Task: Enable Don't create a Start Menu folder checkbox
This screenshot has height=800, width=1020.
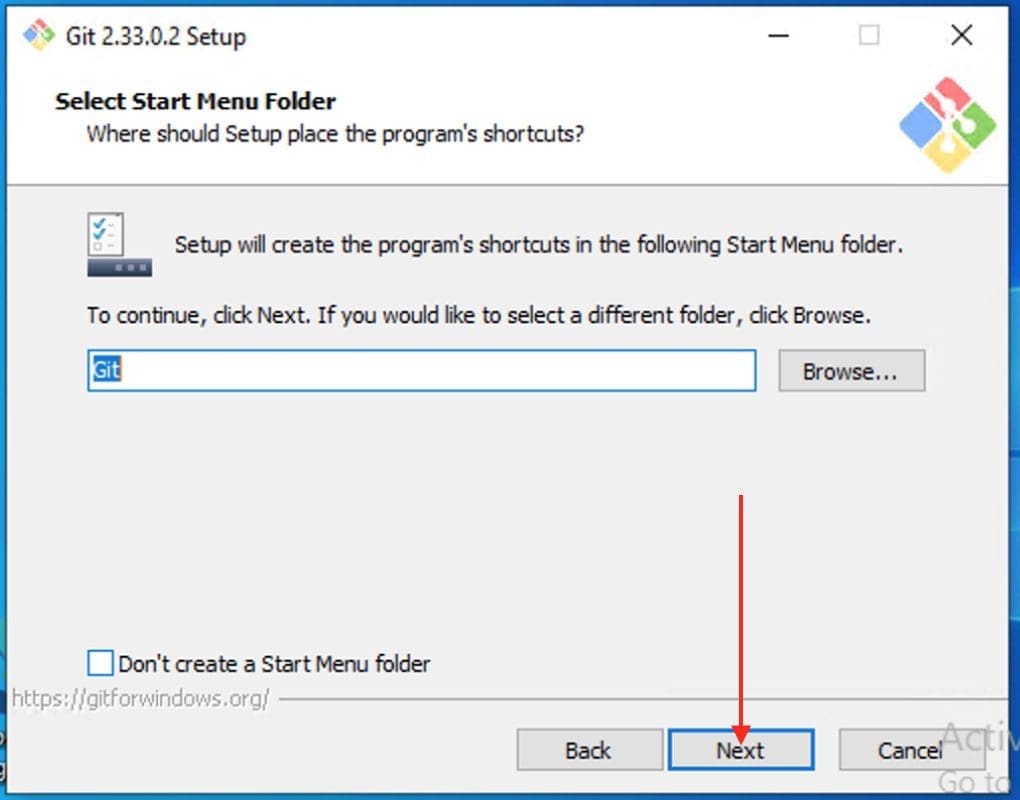Action: coord(100,663)
